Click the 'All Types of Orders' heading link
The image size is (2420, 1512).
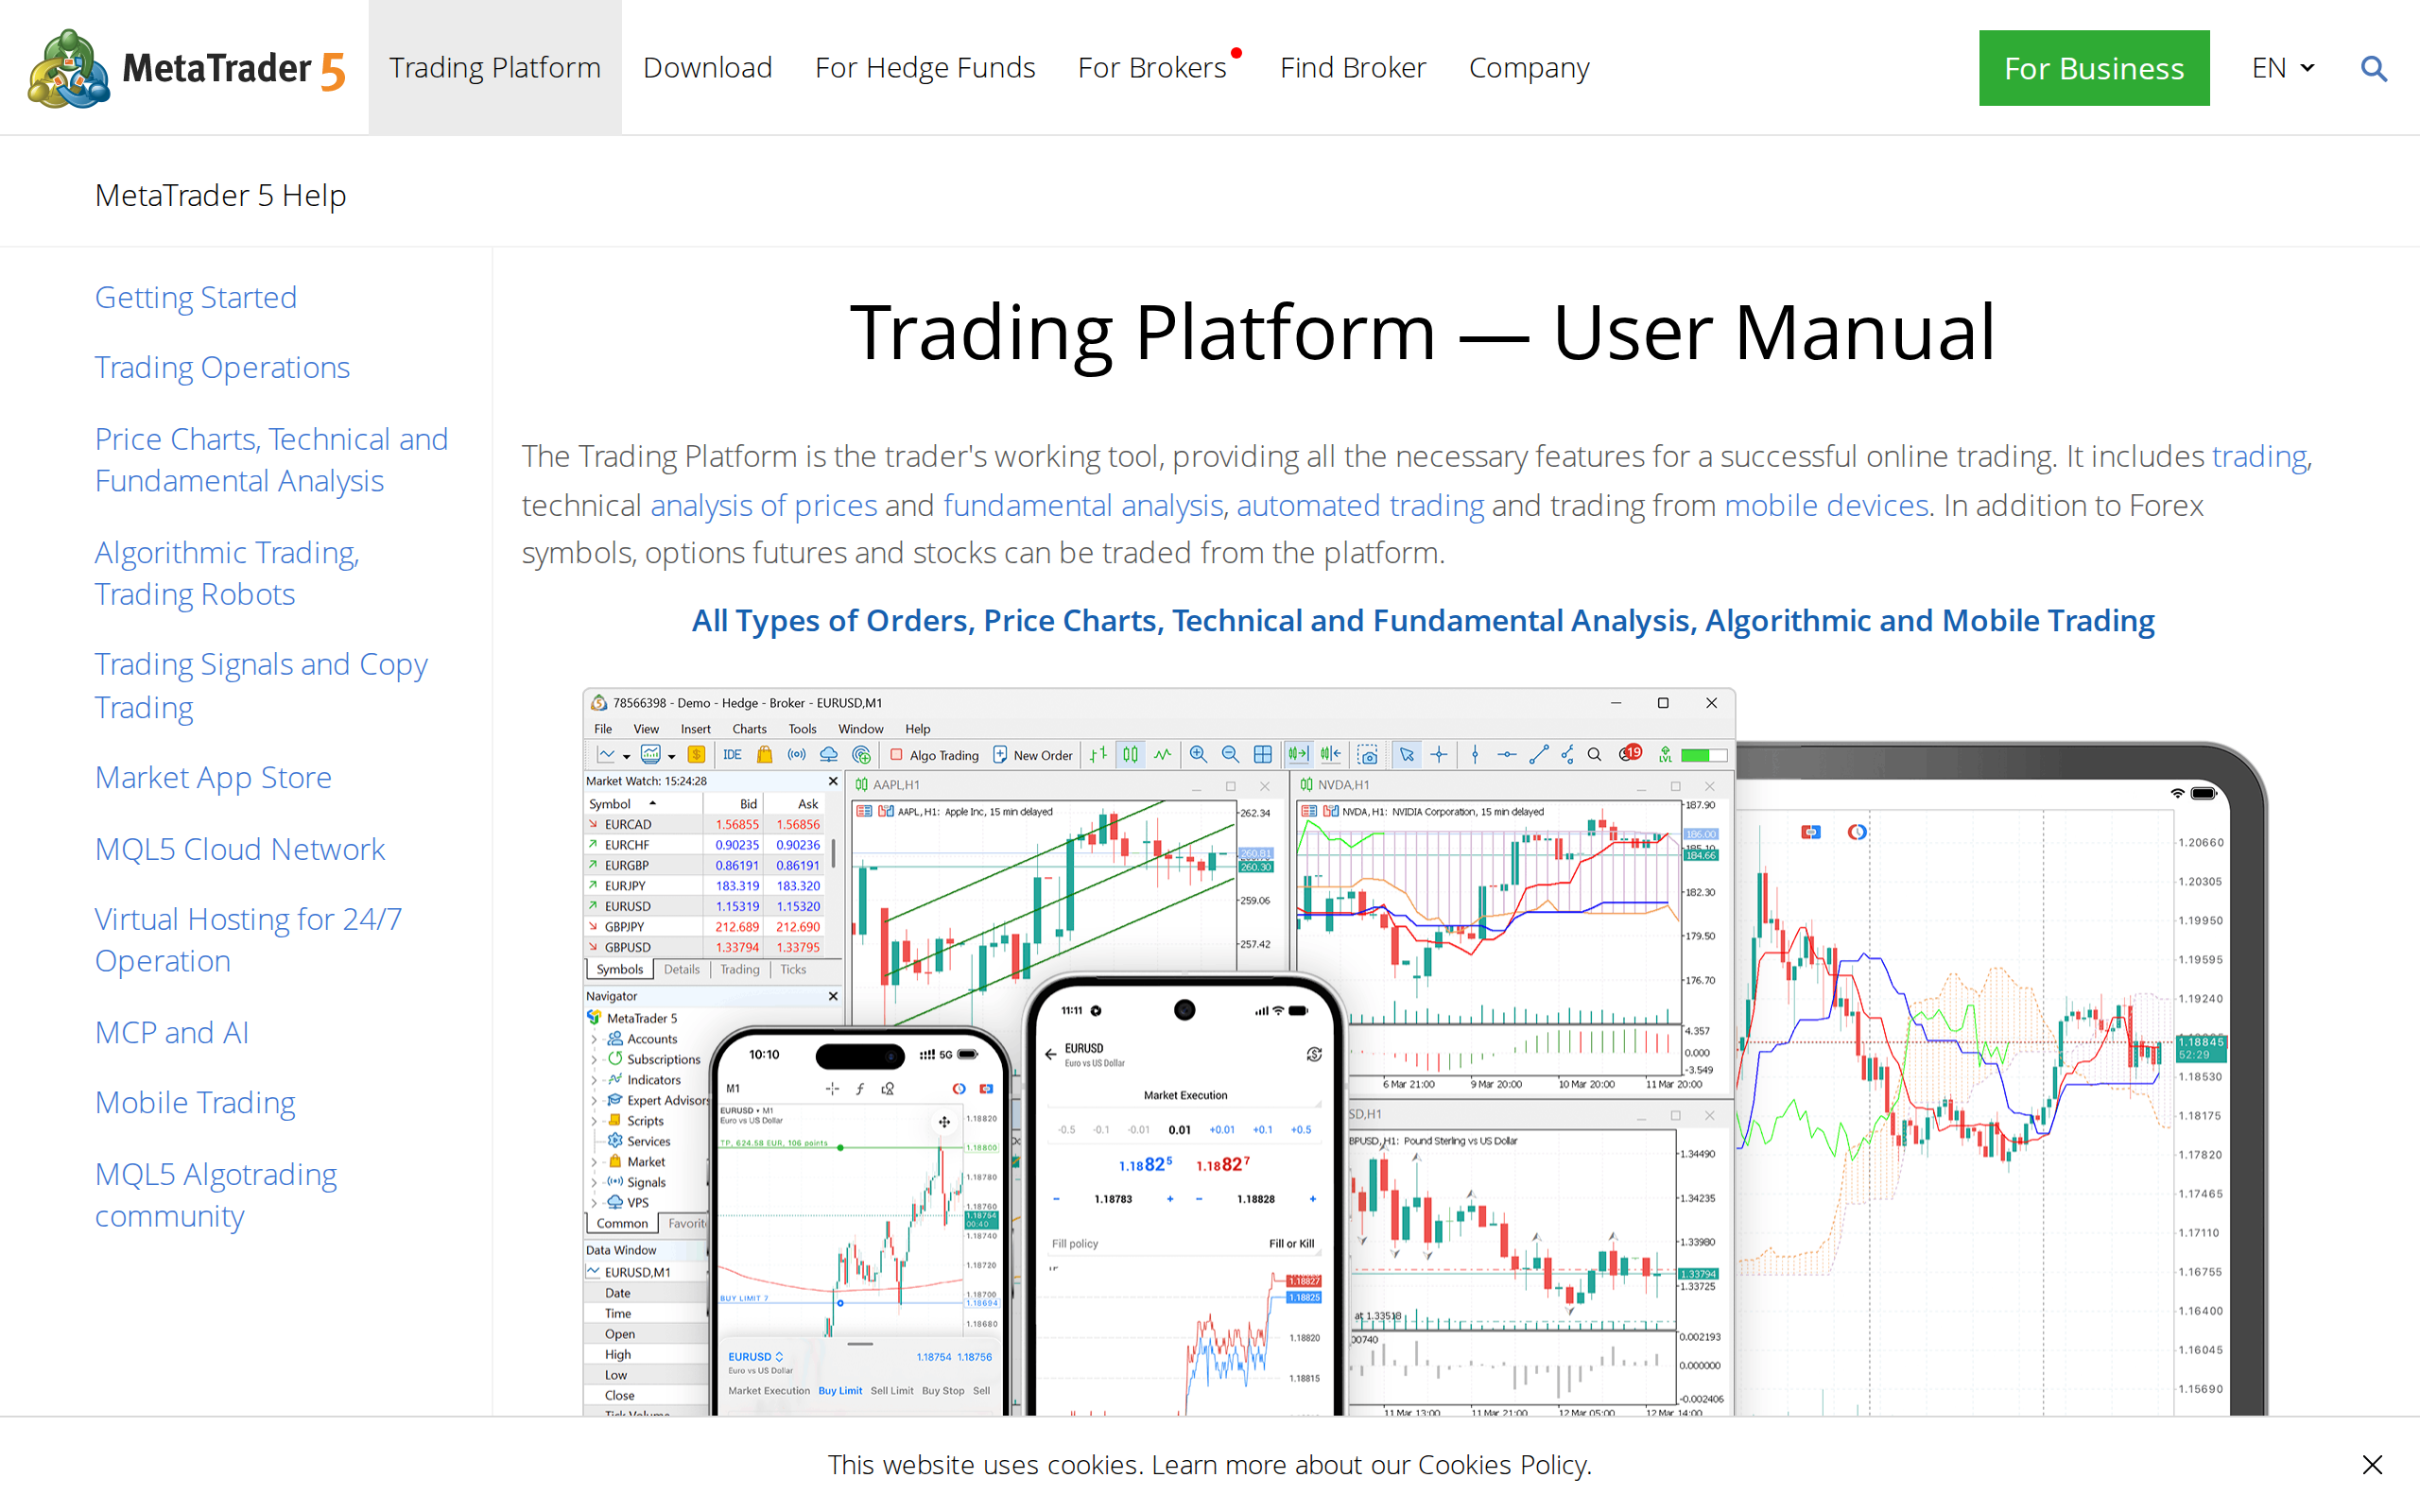pyautogui.click(x=1422, y=621)
